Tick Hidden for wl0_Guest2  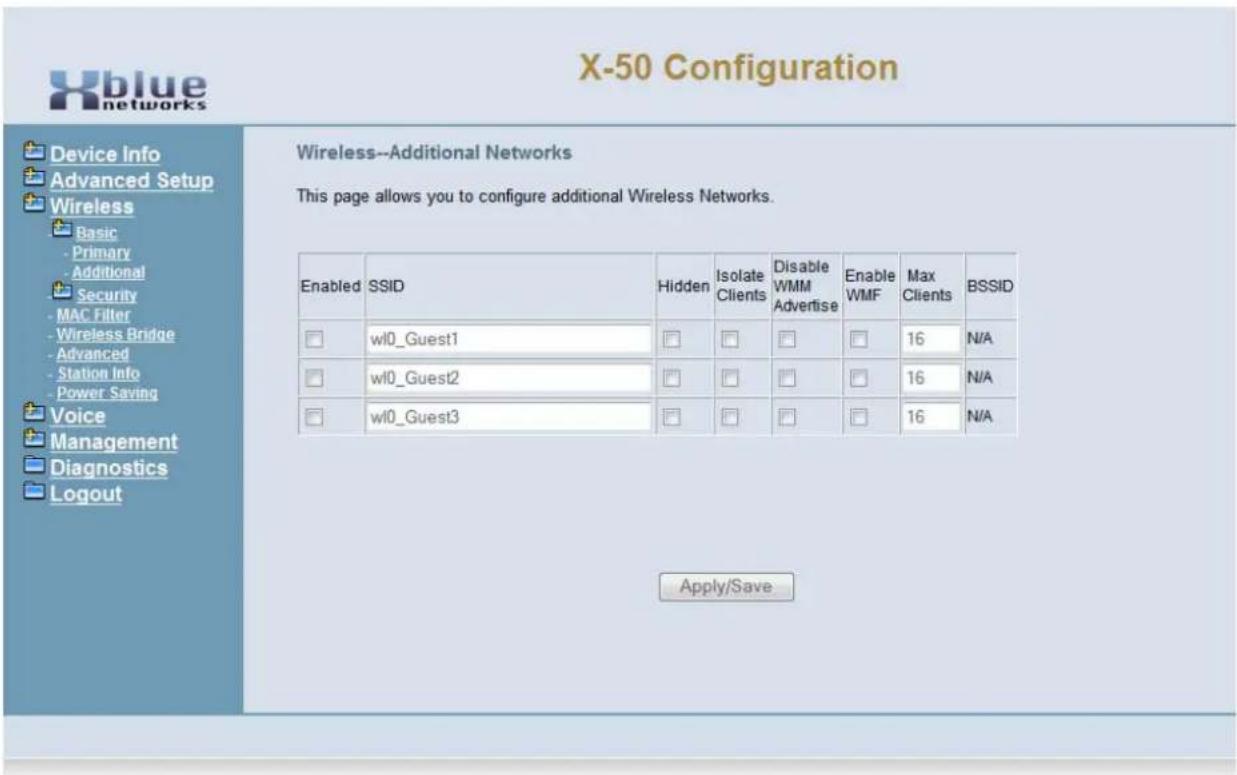click(x=673, y=379)
